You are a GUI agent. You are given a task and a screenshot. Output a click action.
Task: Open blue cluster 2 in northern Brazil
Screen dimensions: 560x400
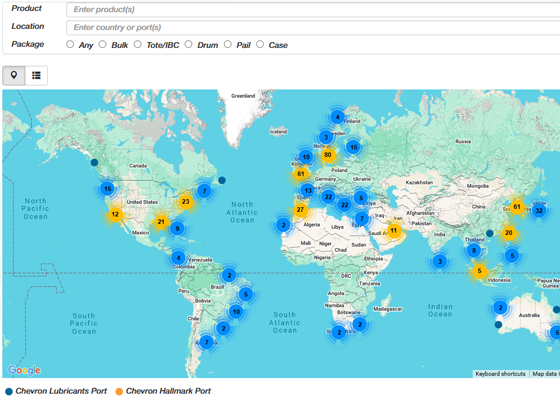[229, 275]
